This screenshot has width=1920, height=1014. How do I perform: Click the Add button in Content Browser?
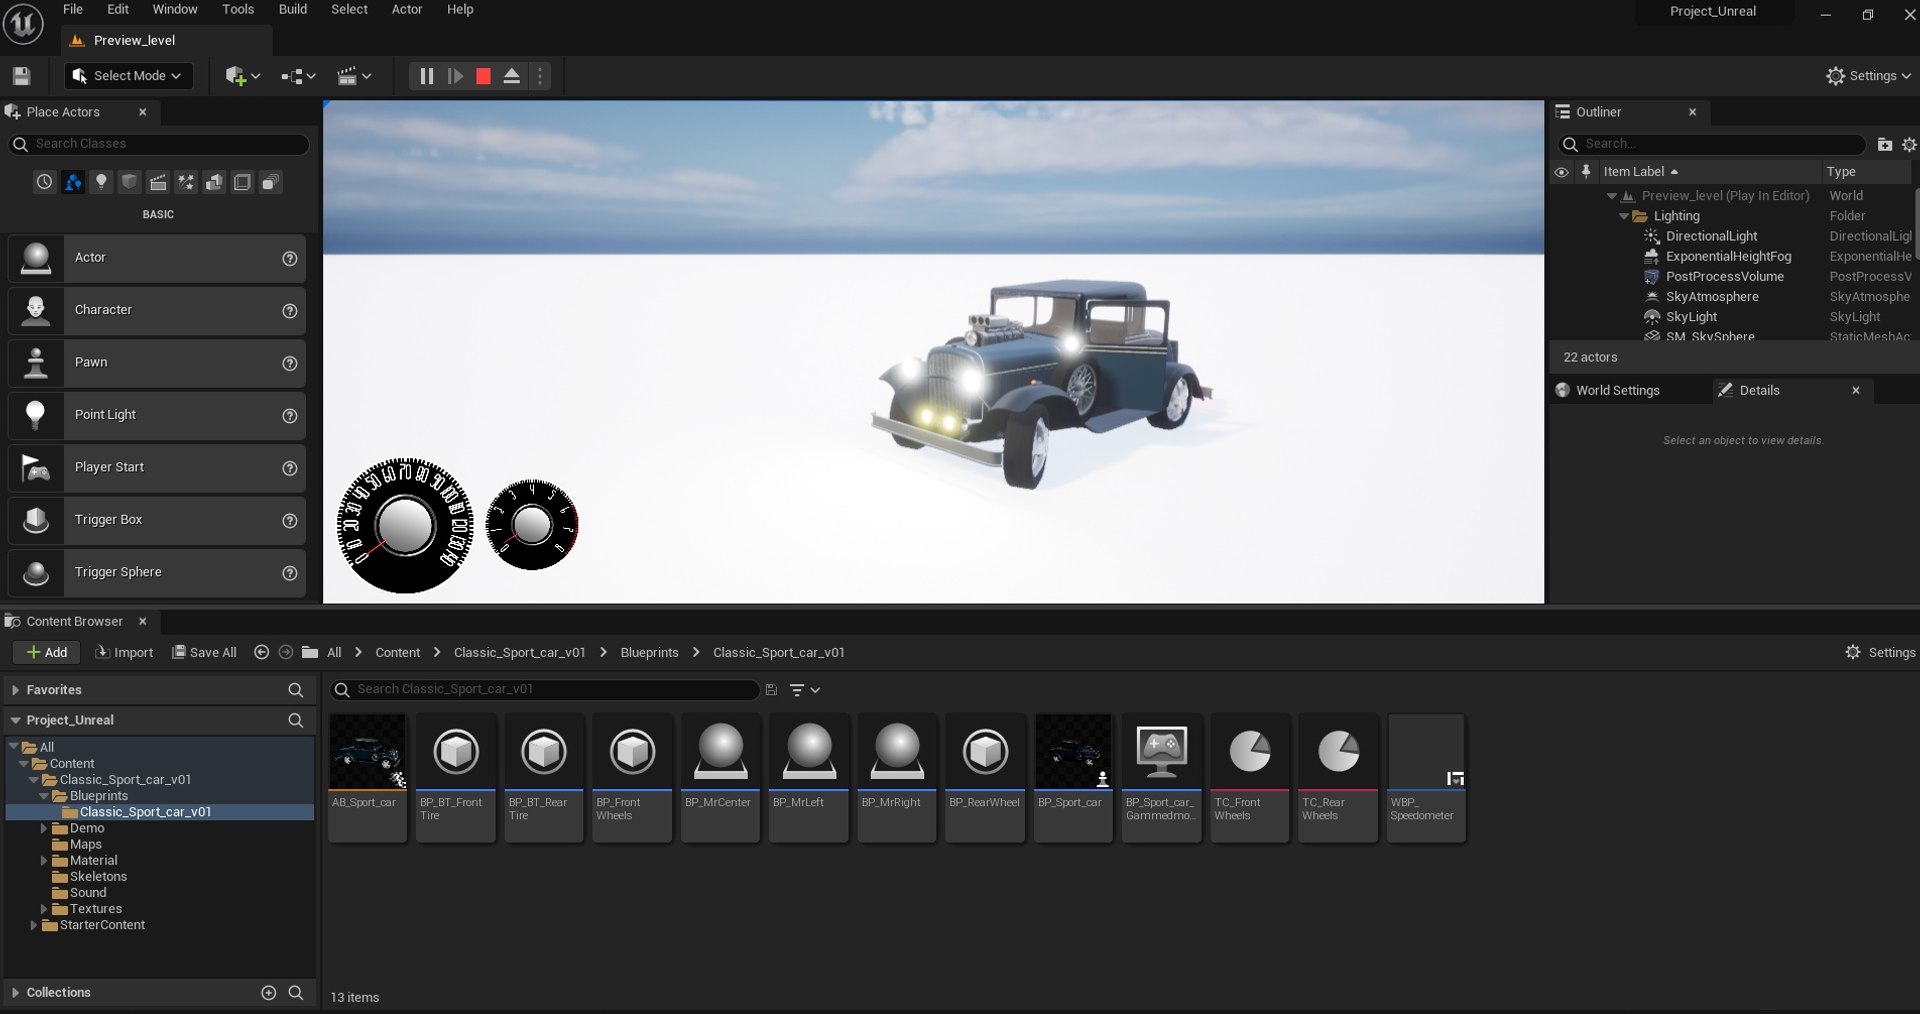click(47, 653)
